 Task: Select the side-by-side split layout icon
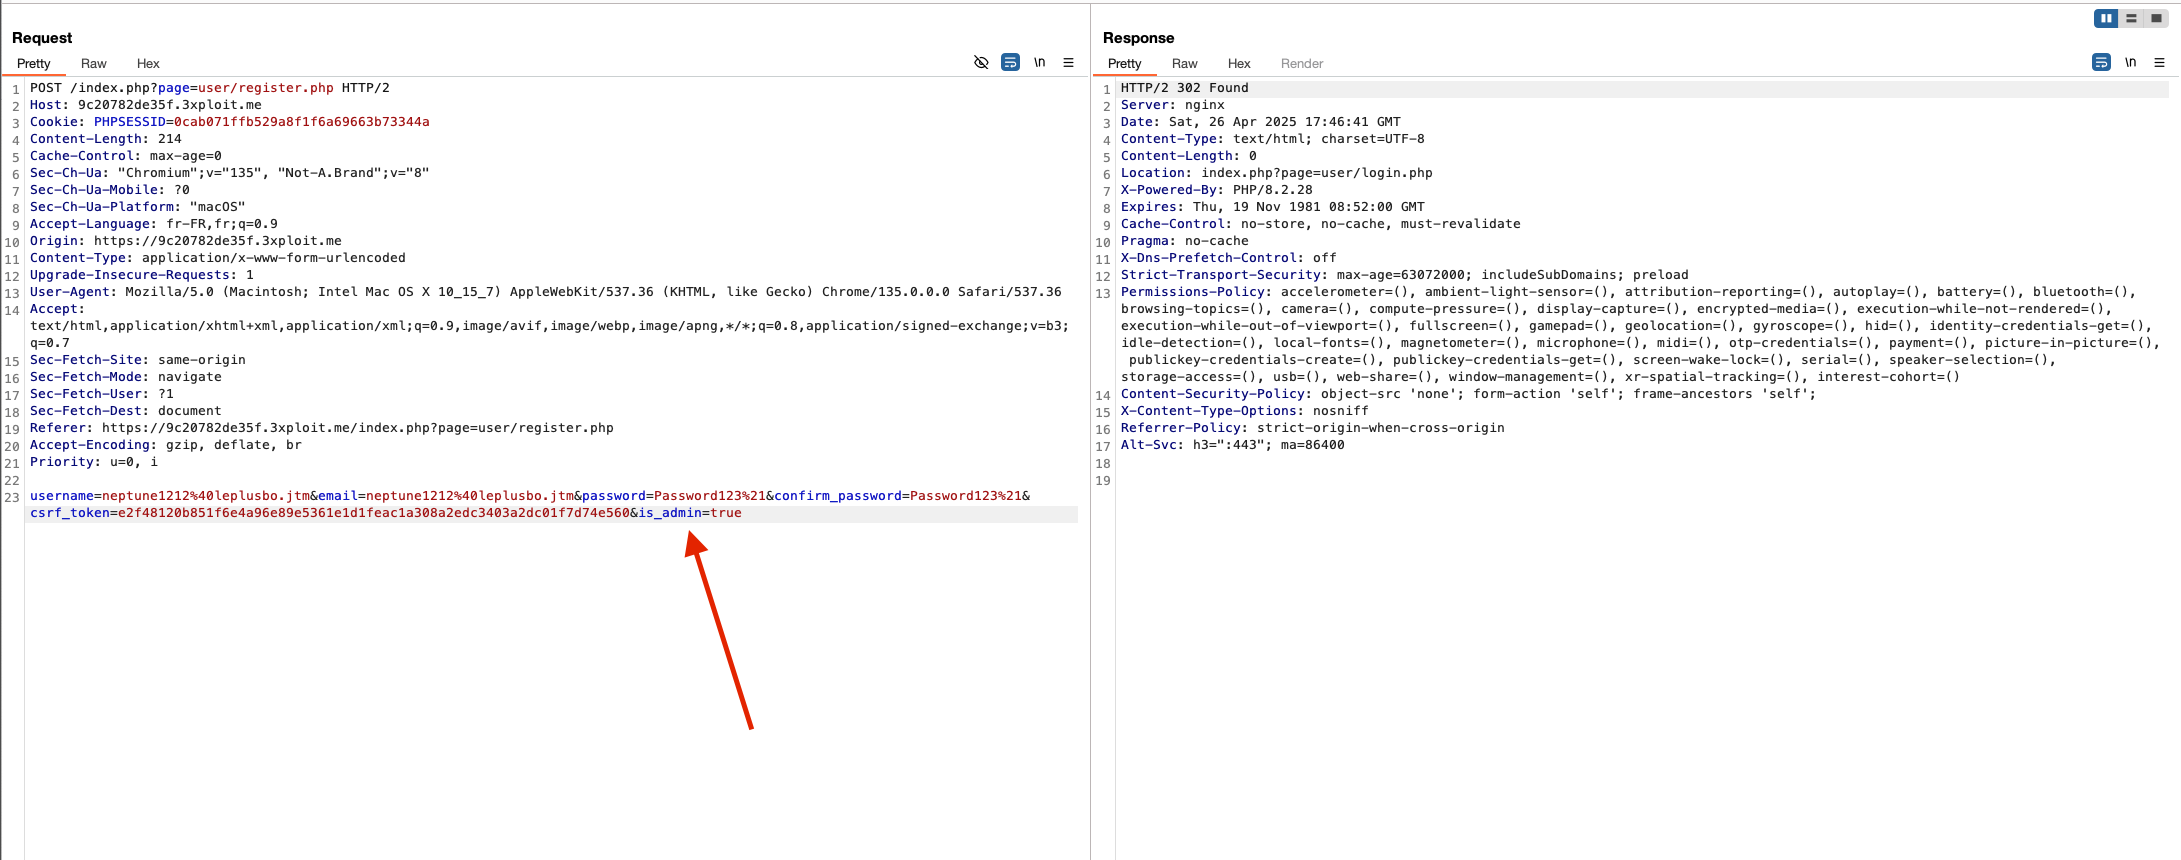click(2106, 18)
